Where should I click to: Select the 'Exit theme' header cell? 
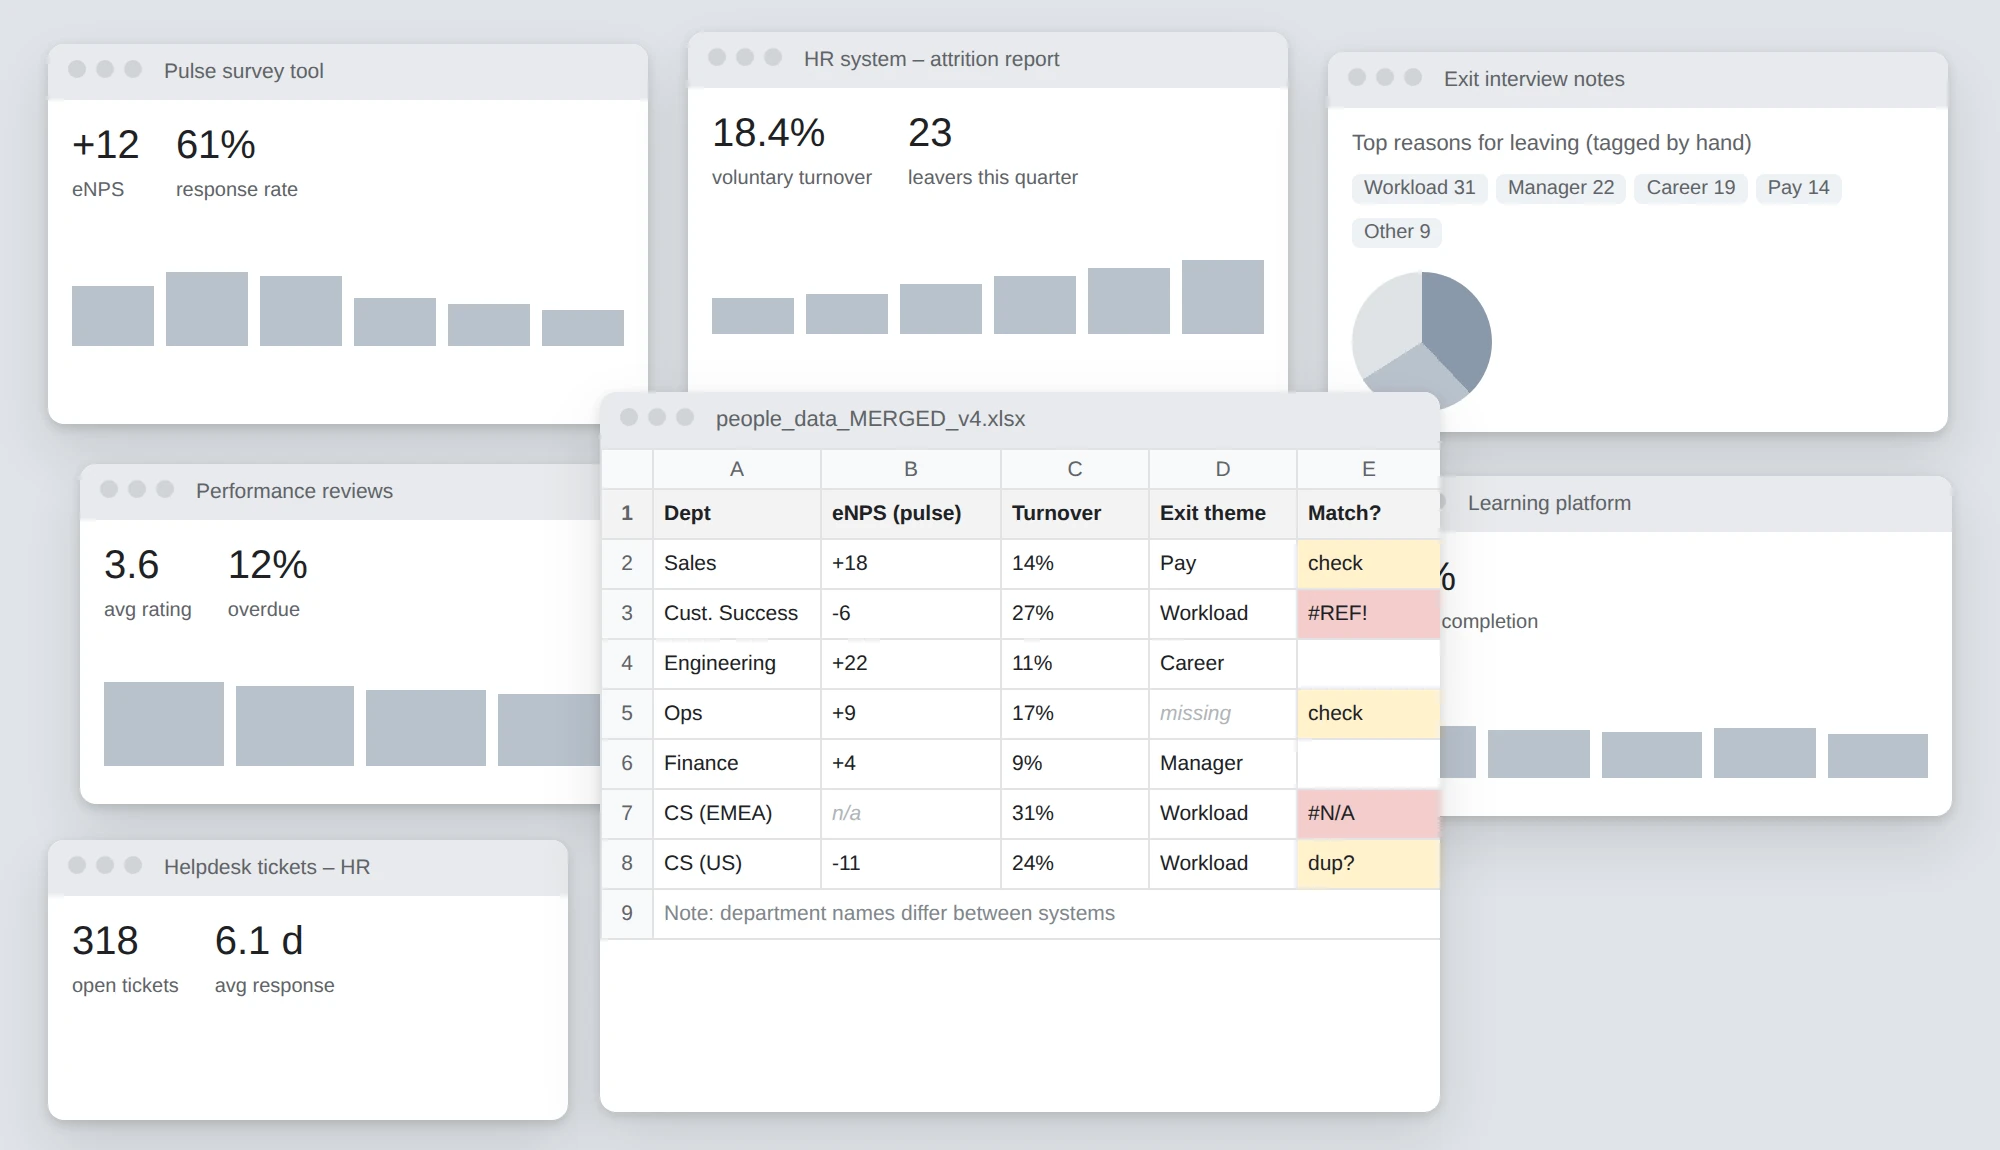tap(1222, 513)
